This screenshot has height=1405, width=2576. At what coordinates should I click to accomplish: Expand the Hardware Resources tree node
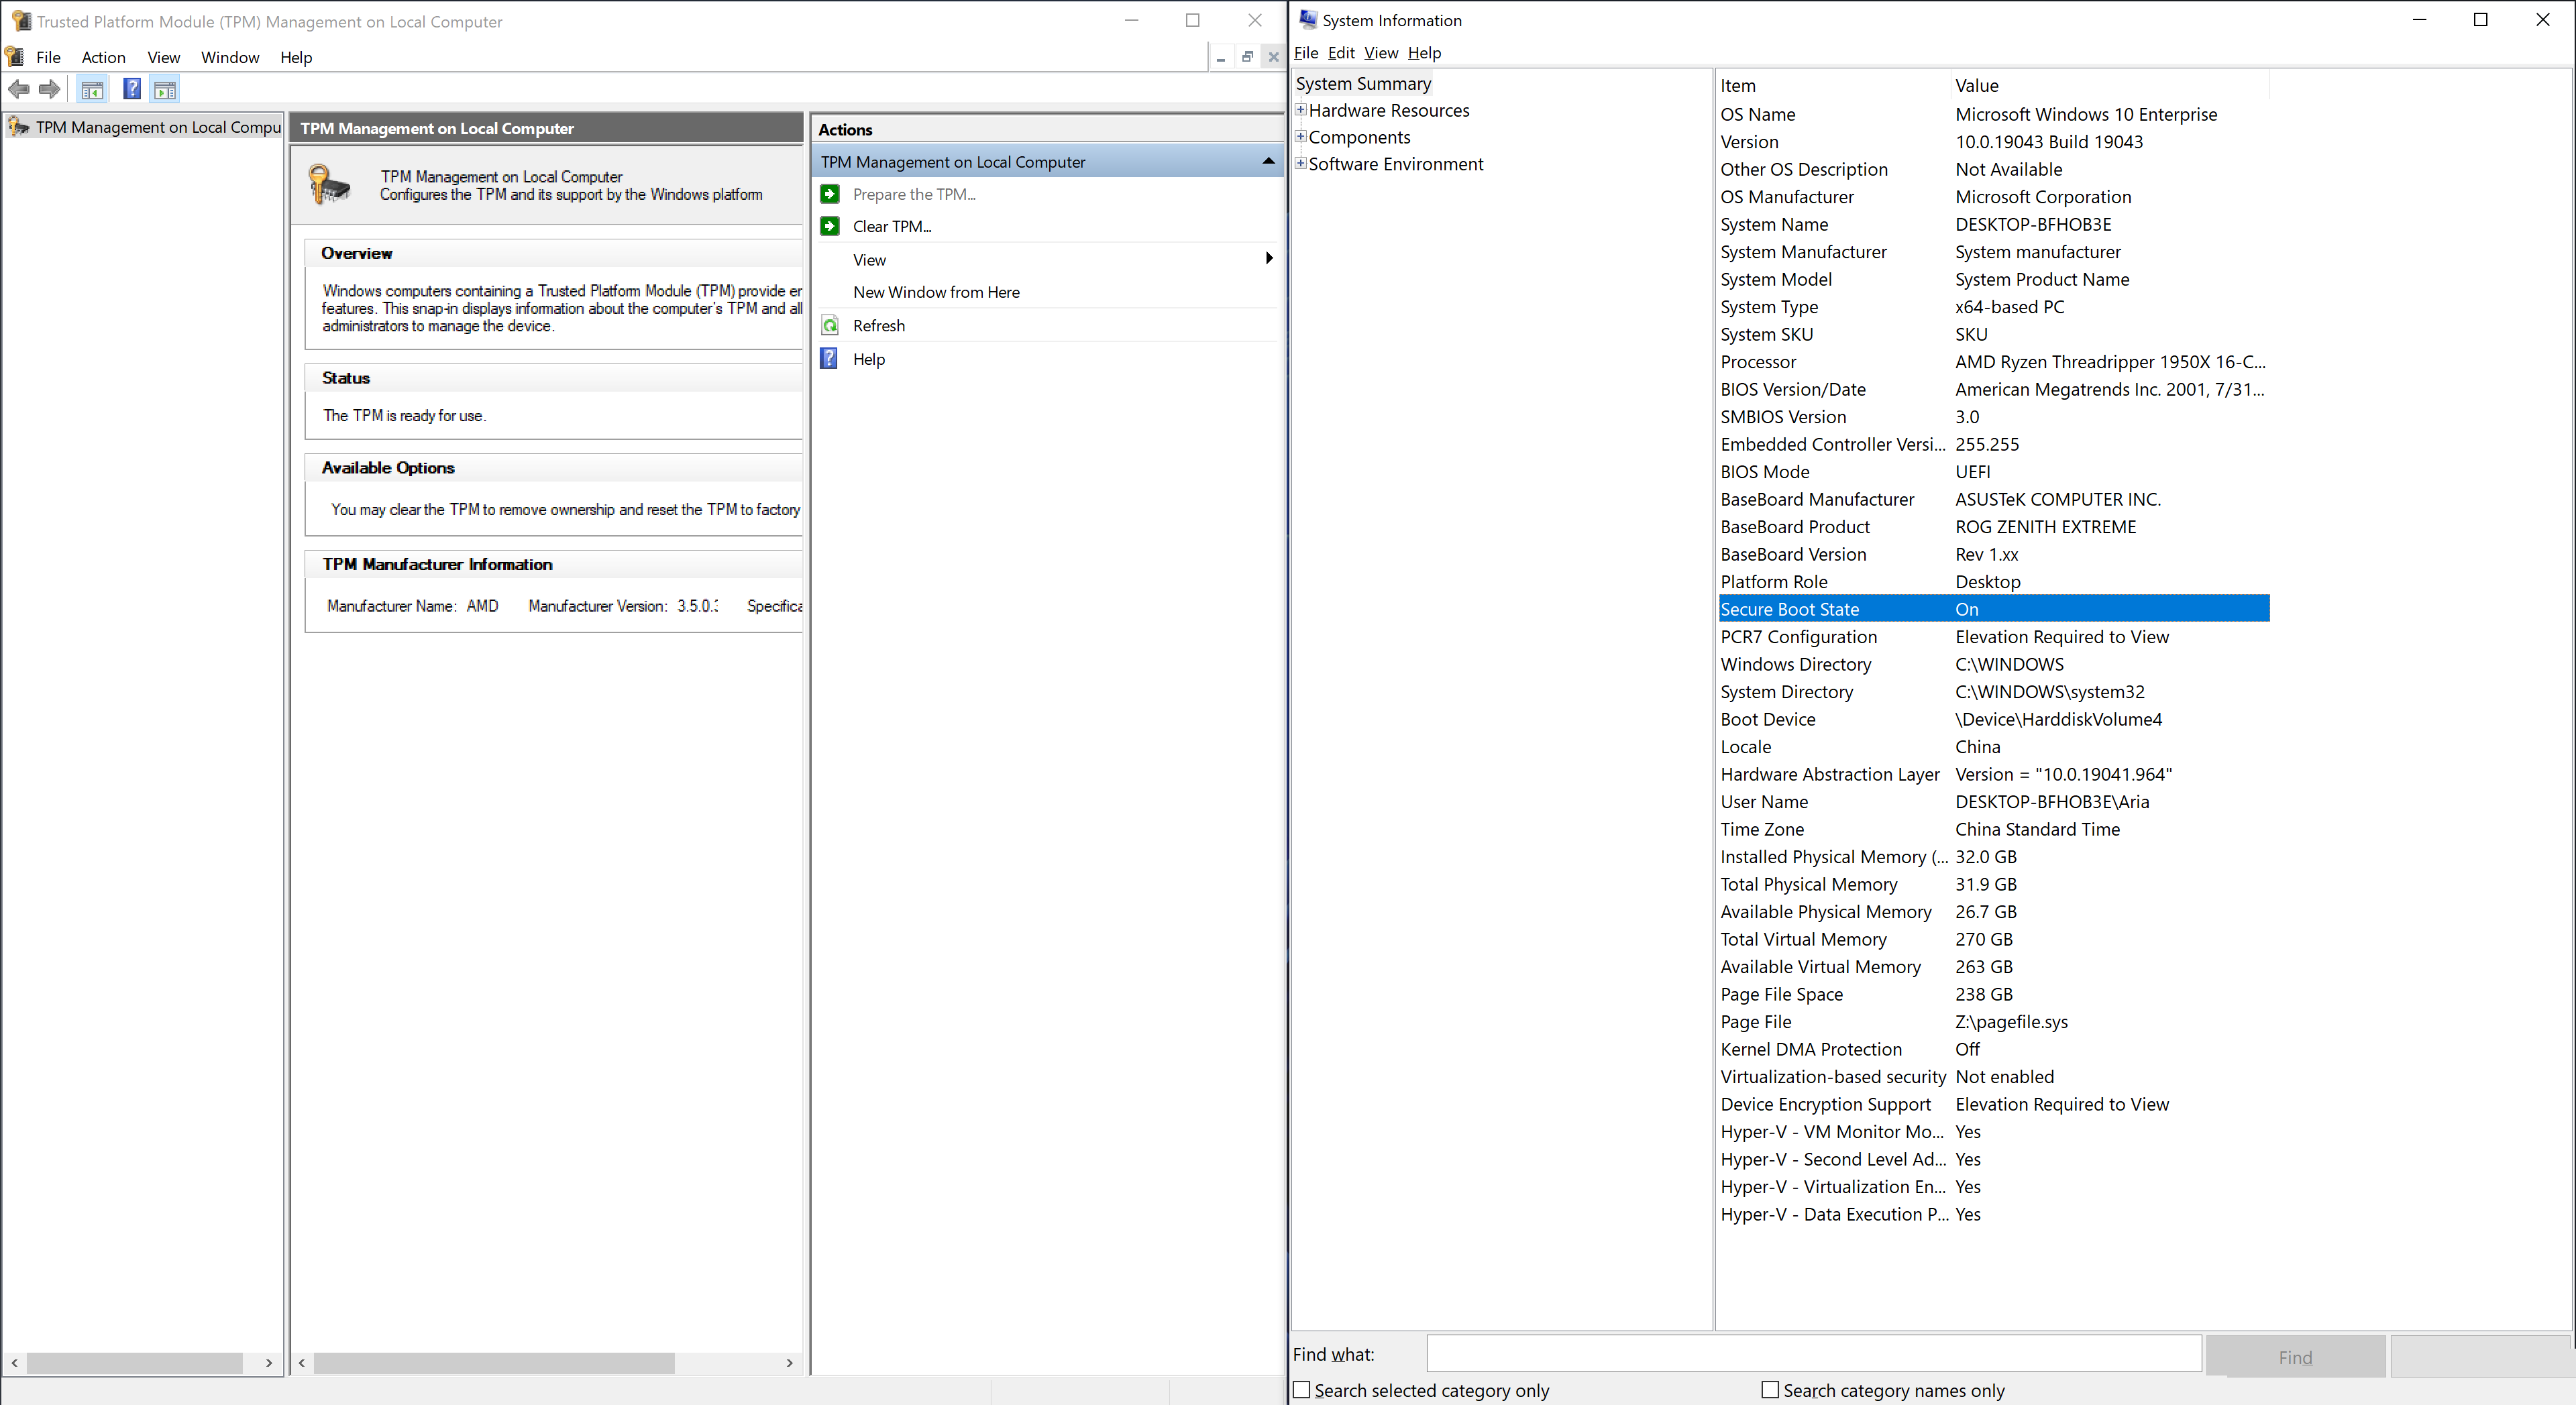pos(1301,110)
